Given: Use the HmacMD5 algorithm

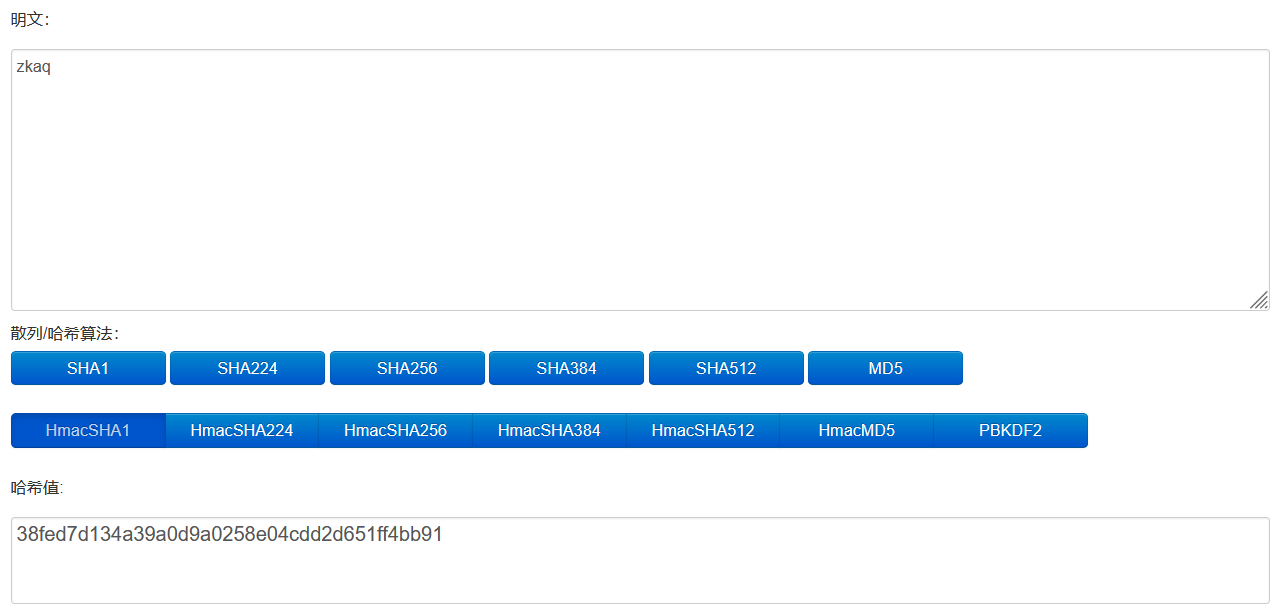Looking at the screenshot, I should [x=857, y=431].
